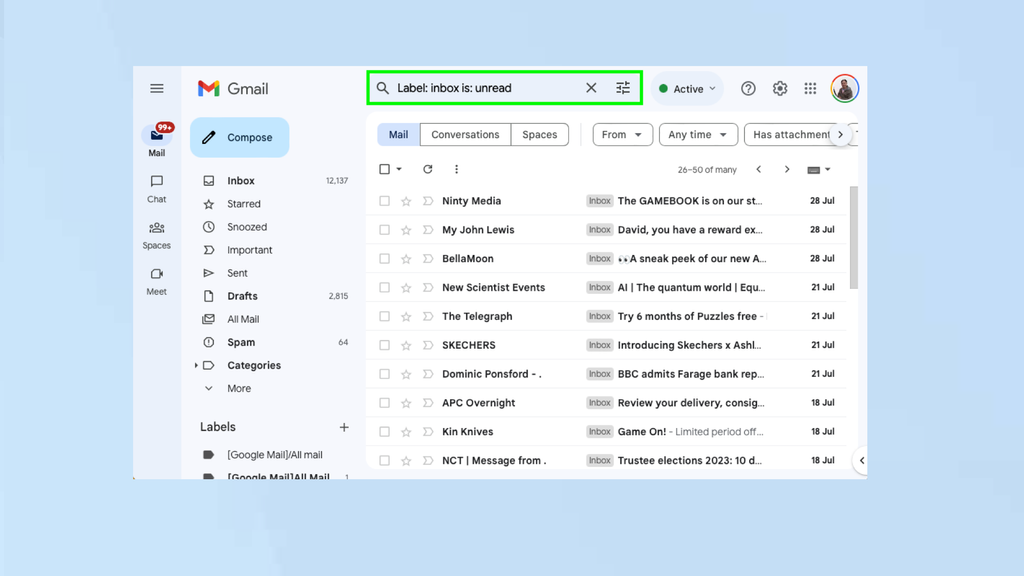
Task: Click the refresh icon above the email list
Action: pos(428,169)
